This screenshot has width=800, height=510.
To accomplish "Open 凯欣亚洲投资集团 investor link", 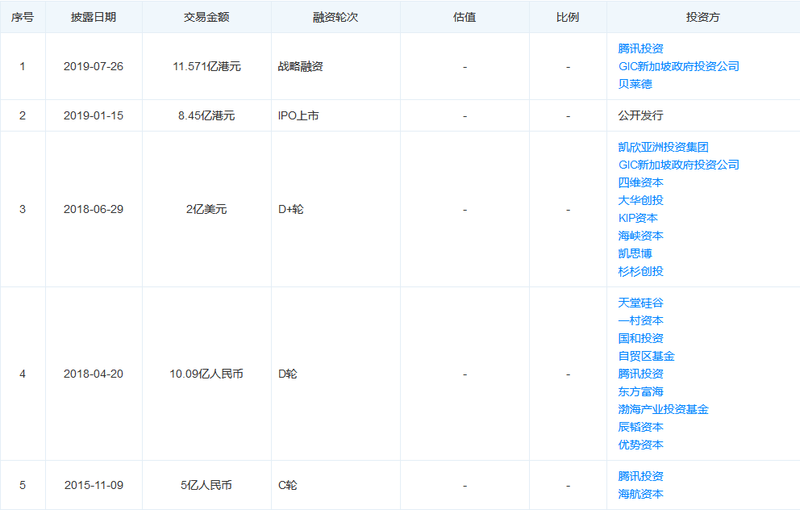I will [x=663, y=147].
